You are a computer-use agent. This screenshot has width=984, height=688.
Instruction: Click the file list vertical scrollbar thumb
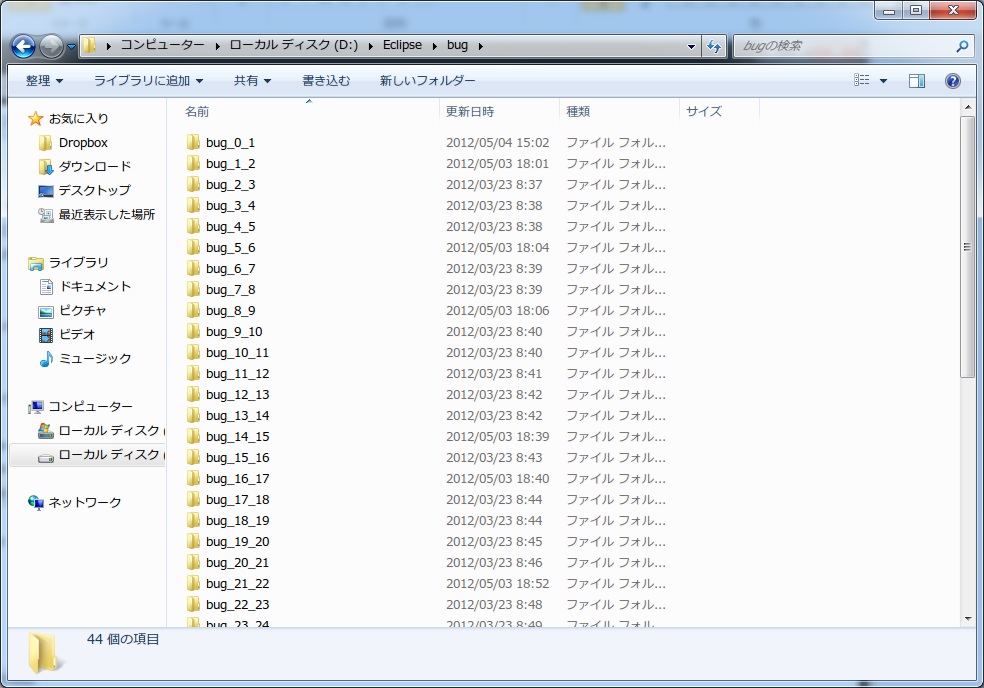[967, 247]
